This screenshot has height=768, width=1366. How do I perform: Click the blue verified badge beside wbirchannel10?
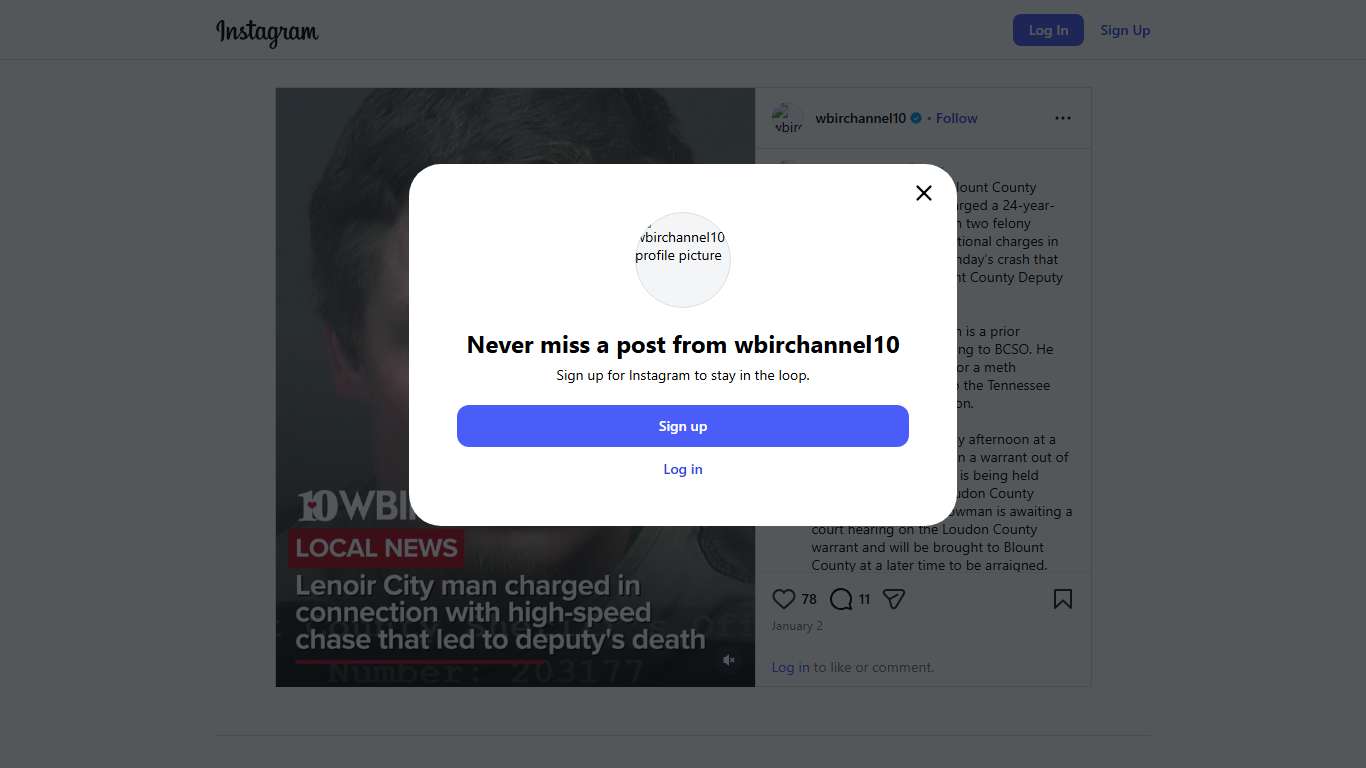[x=916, y=118]
